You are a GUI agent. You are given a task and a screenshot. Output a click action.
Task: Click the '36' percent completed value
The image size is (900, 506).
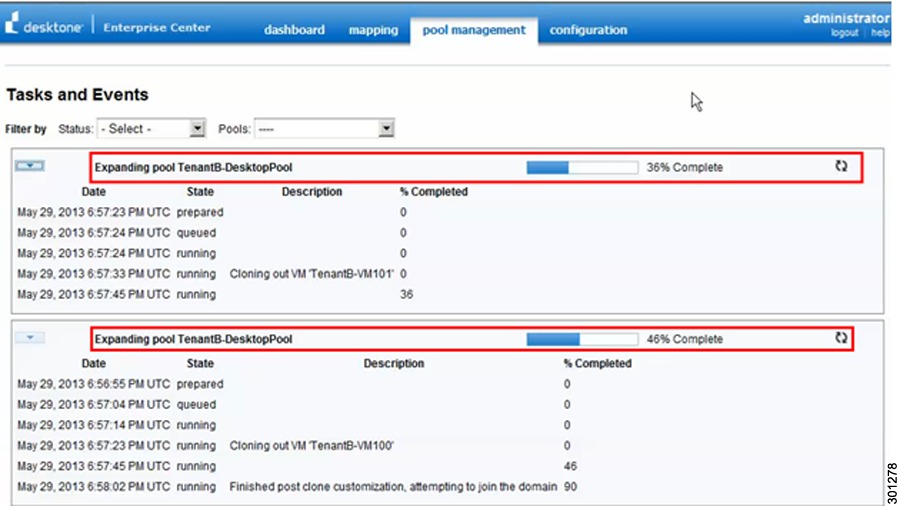pyautogui.click(x=406, y=294)
